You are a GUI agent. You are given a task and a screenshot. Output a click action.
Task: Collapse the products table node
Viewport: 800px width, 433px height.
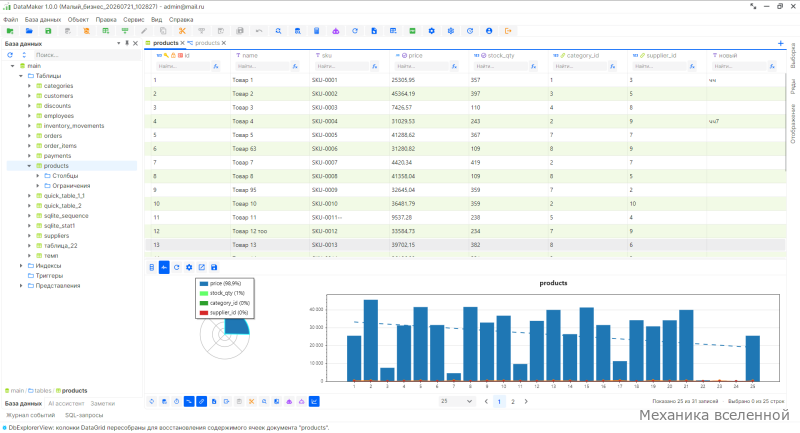point(29,166)
